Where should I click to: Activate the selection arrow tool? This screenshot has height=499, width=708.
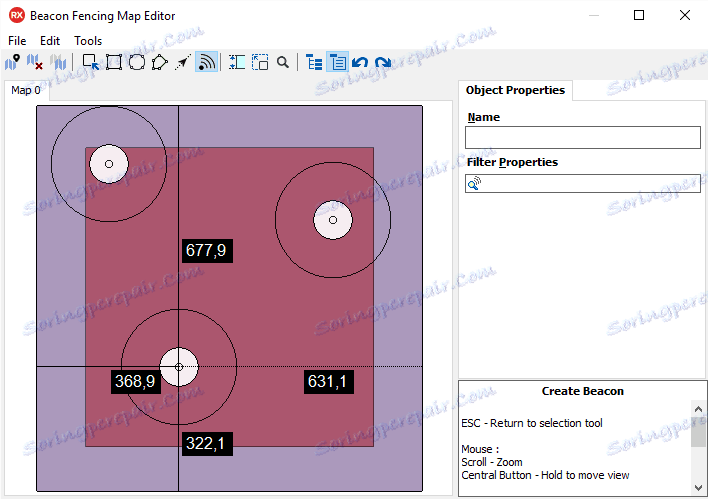click(91, 62)
